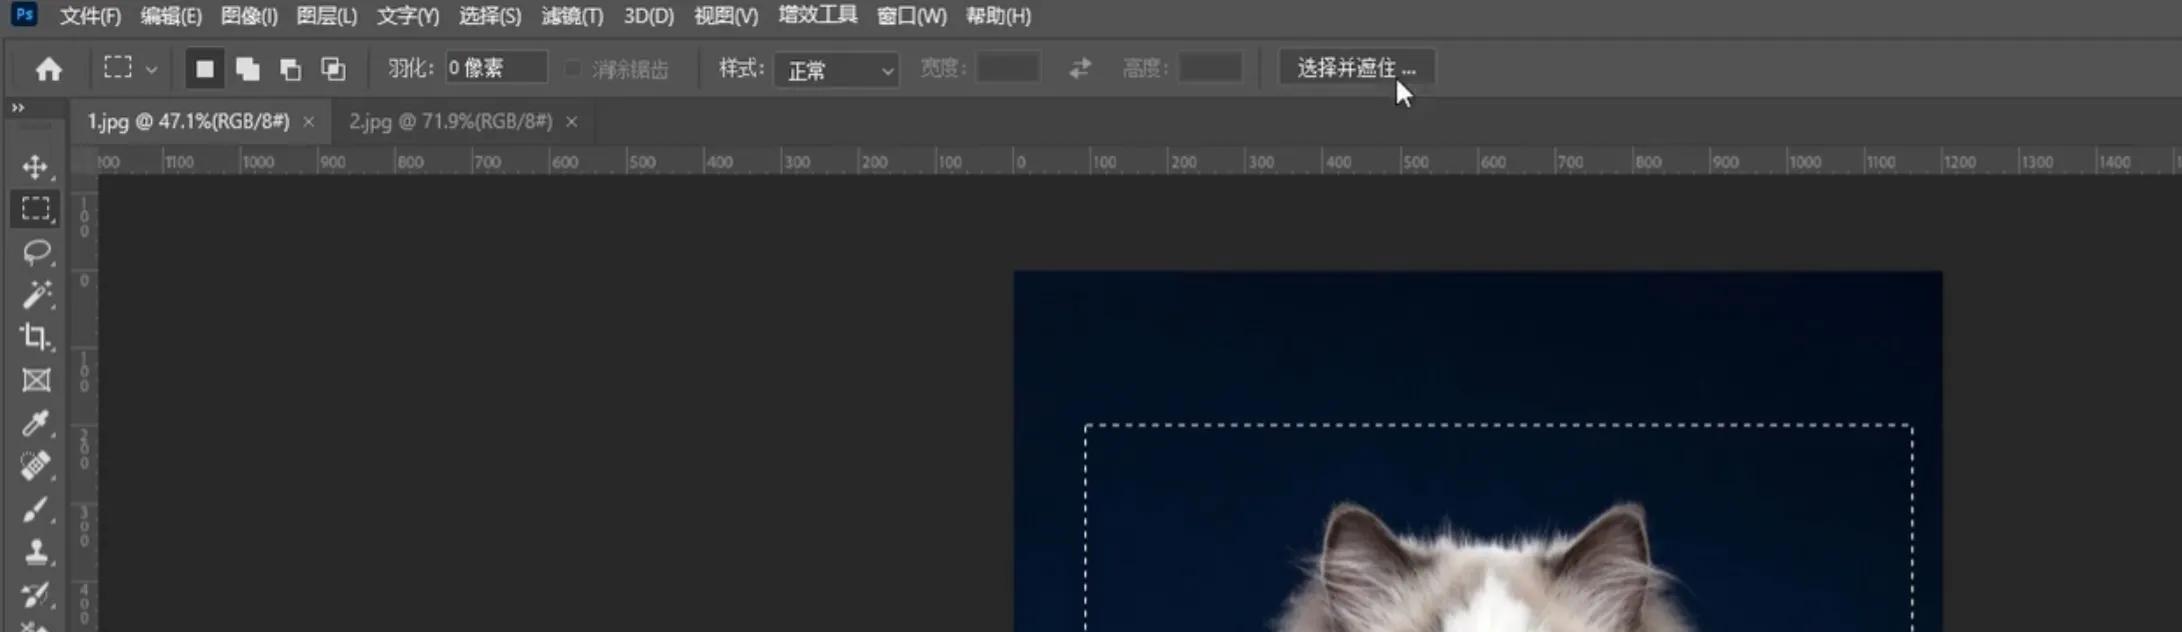Select the Rectangular Marquee tool
Viewport: 2182px width, 632px height.
36,208
